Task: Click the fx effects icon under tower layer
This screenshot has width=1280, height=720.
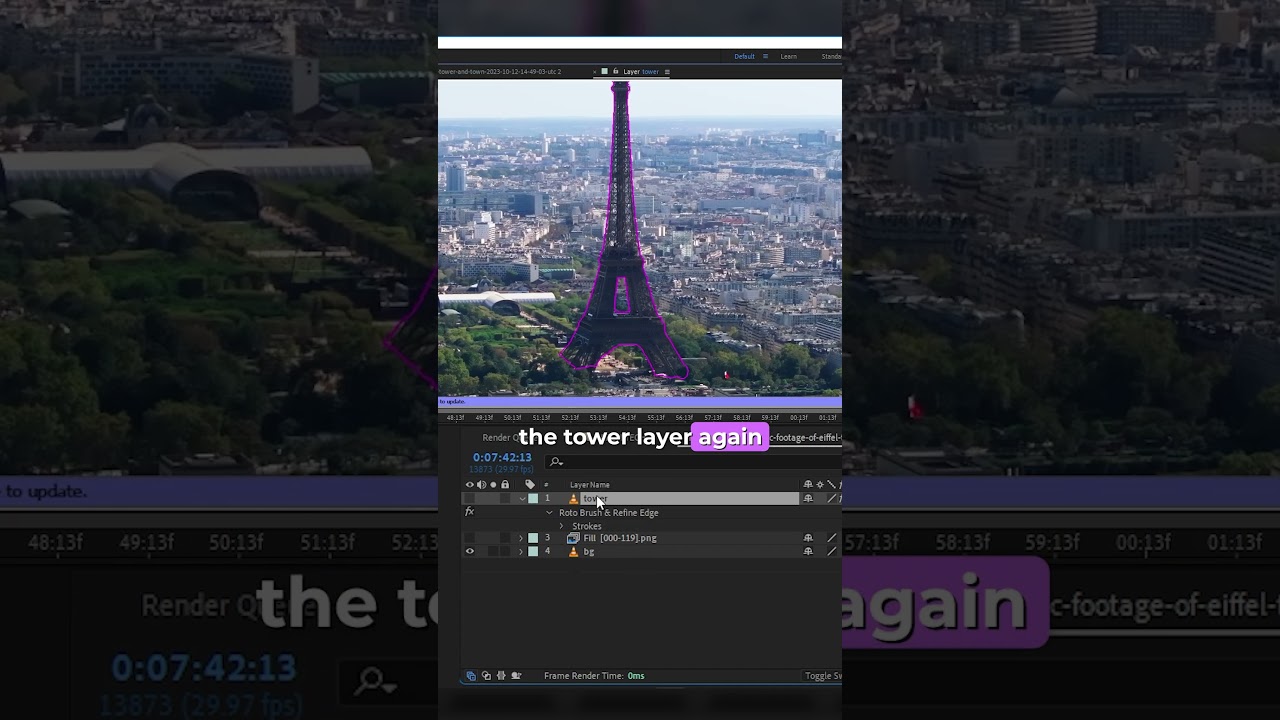Action: click(469, 512)
